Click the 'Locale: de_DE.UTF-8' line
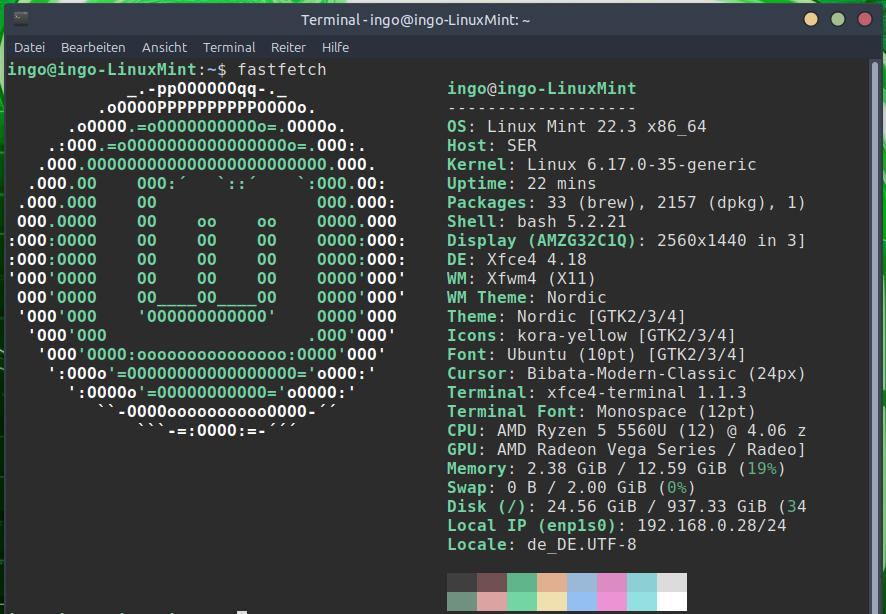 pos(541,545)
